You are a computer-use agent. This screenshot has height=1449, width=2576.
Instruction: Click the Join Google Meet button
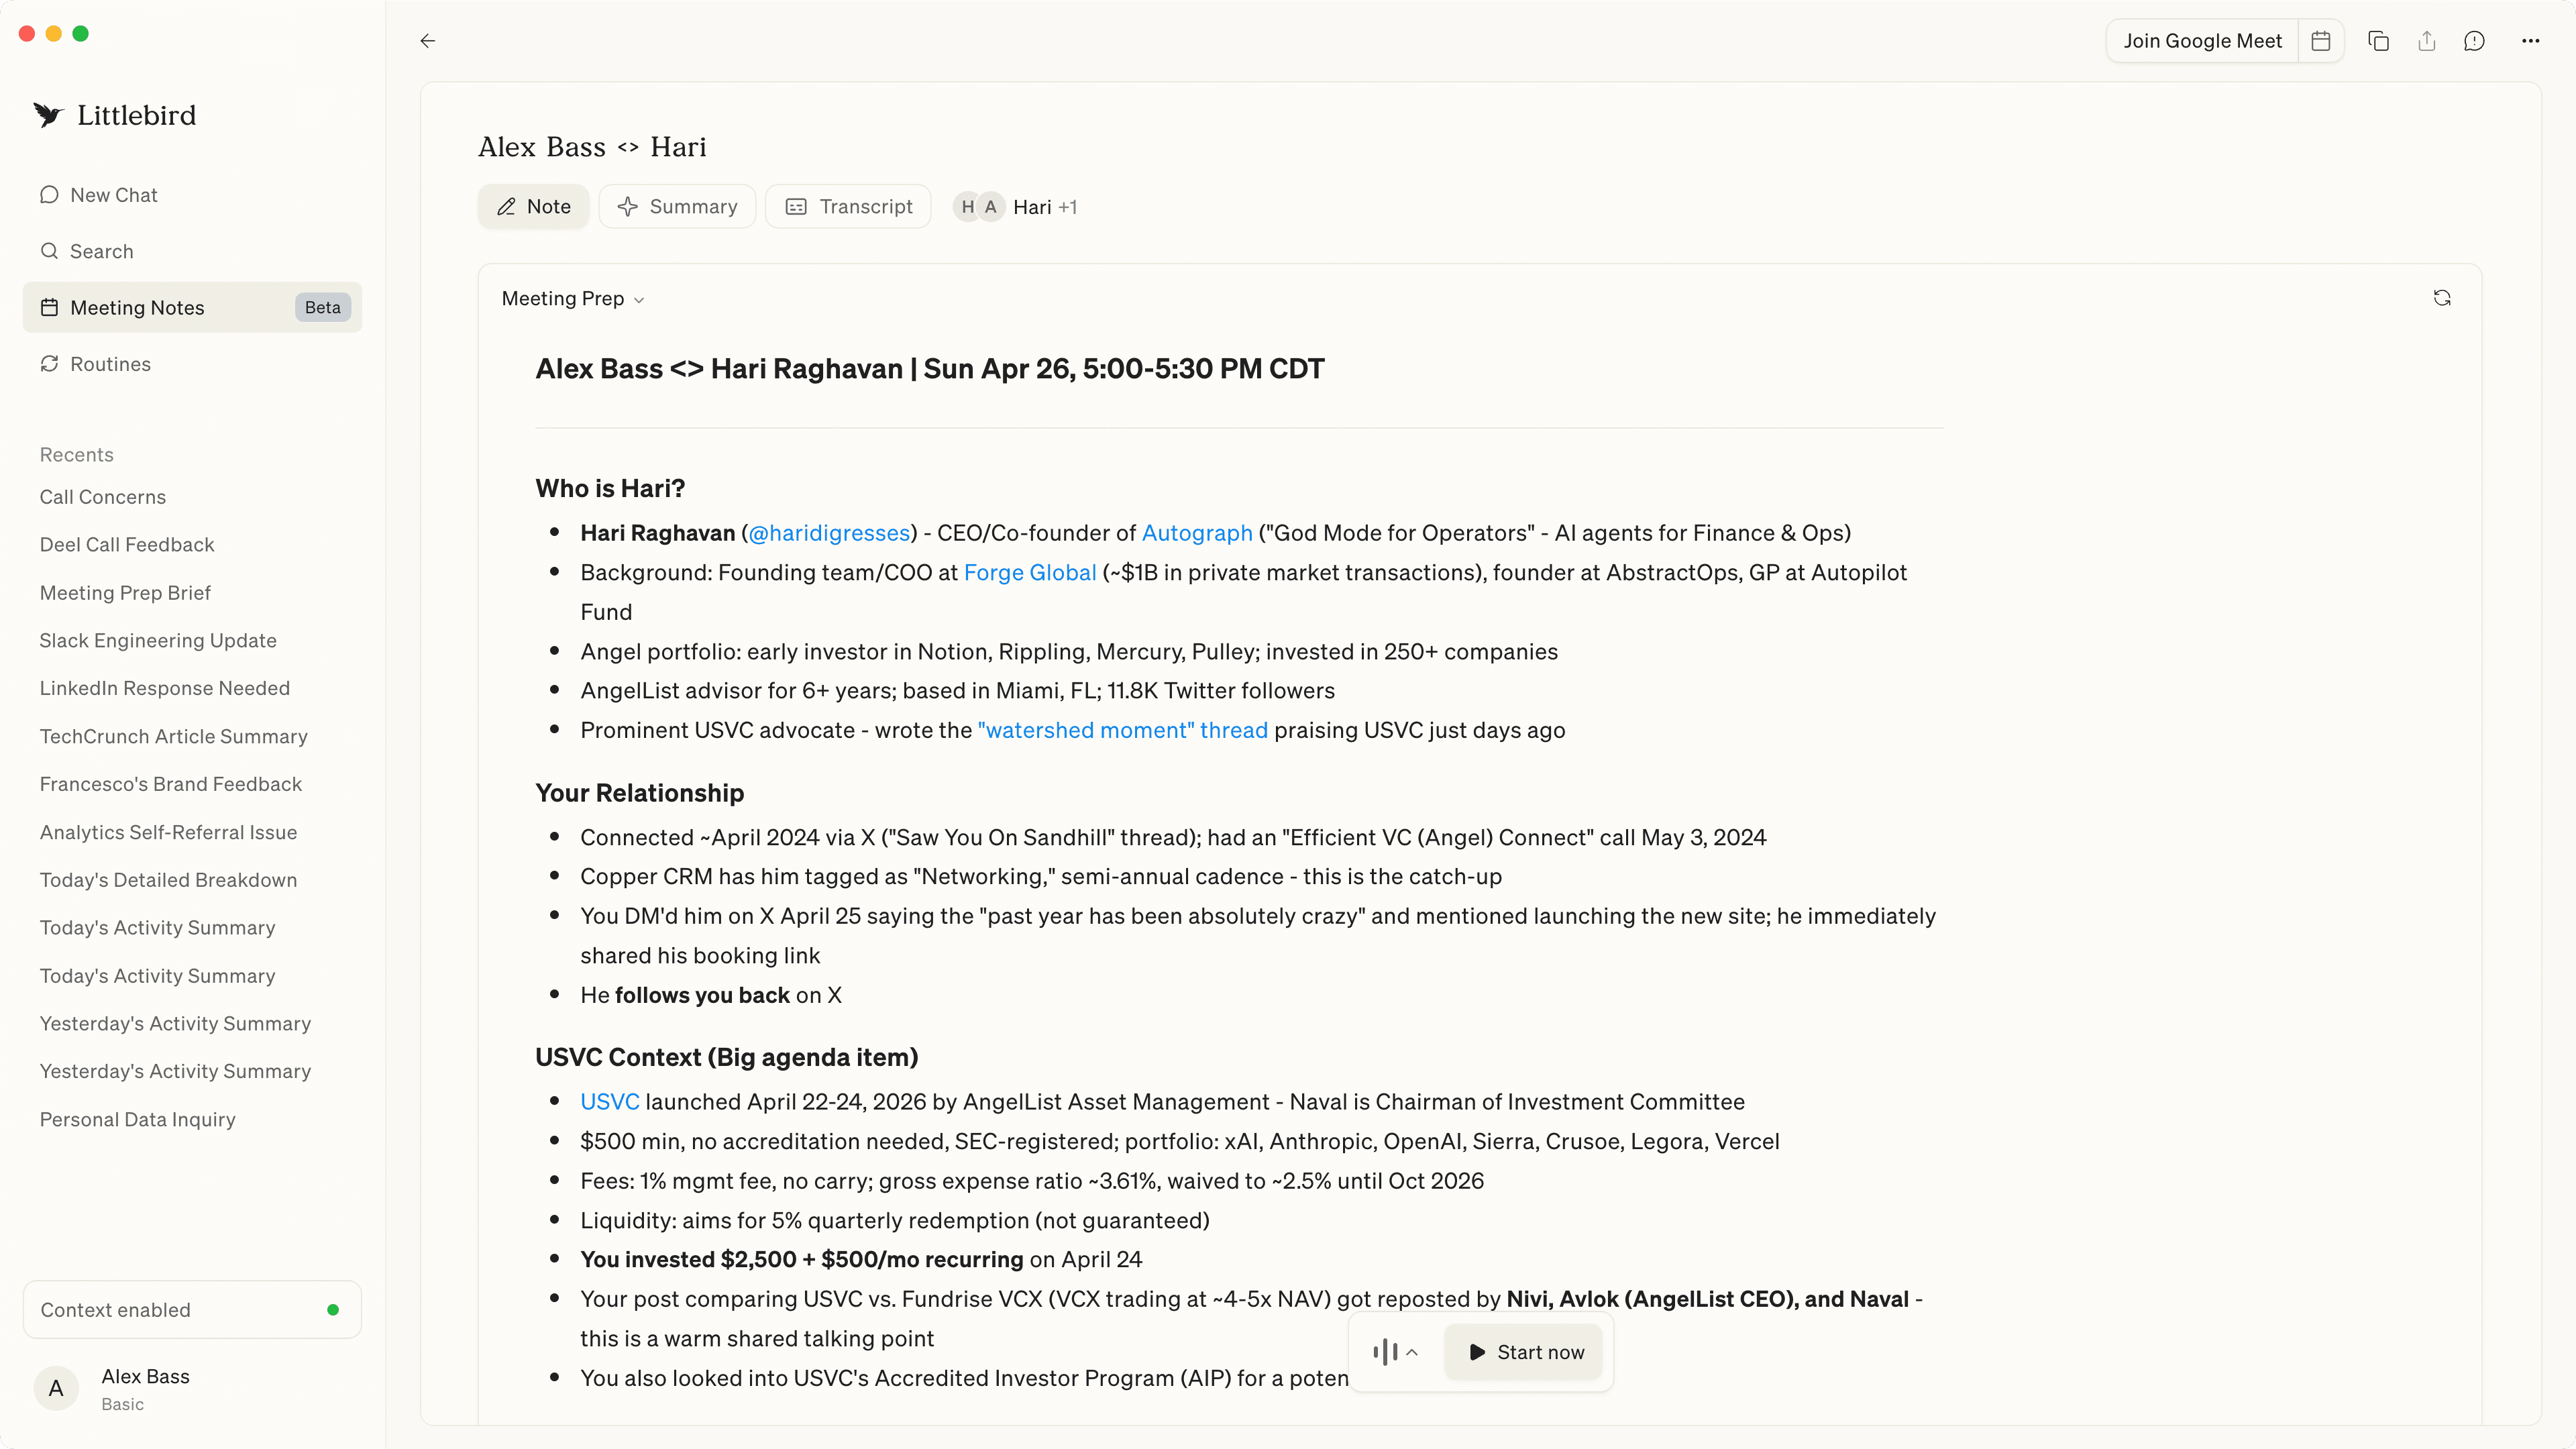pyautogui.click(x=2202, y=41)
